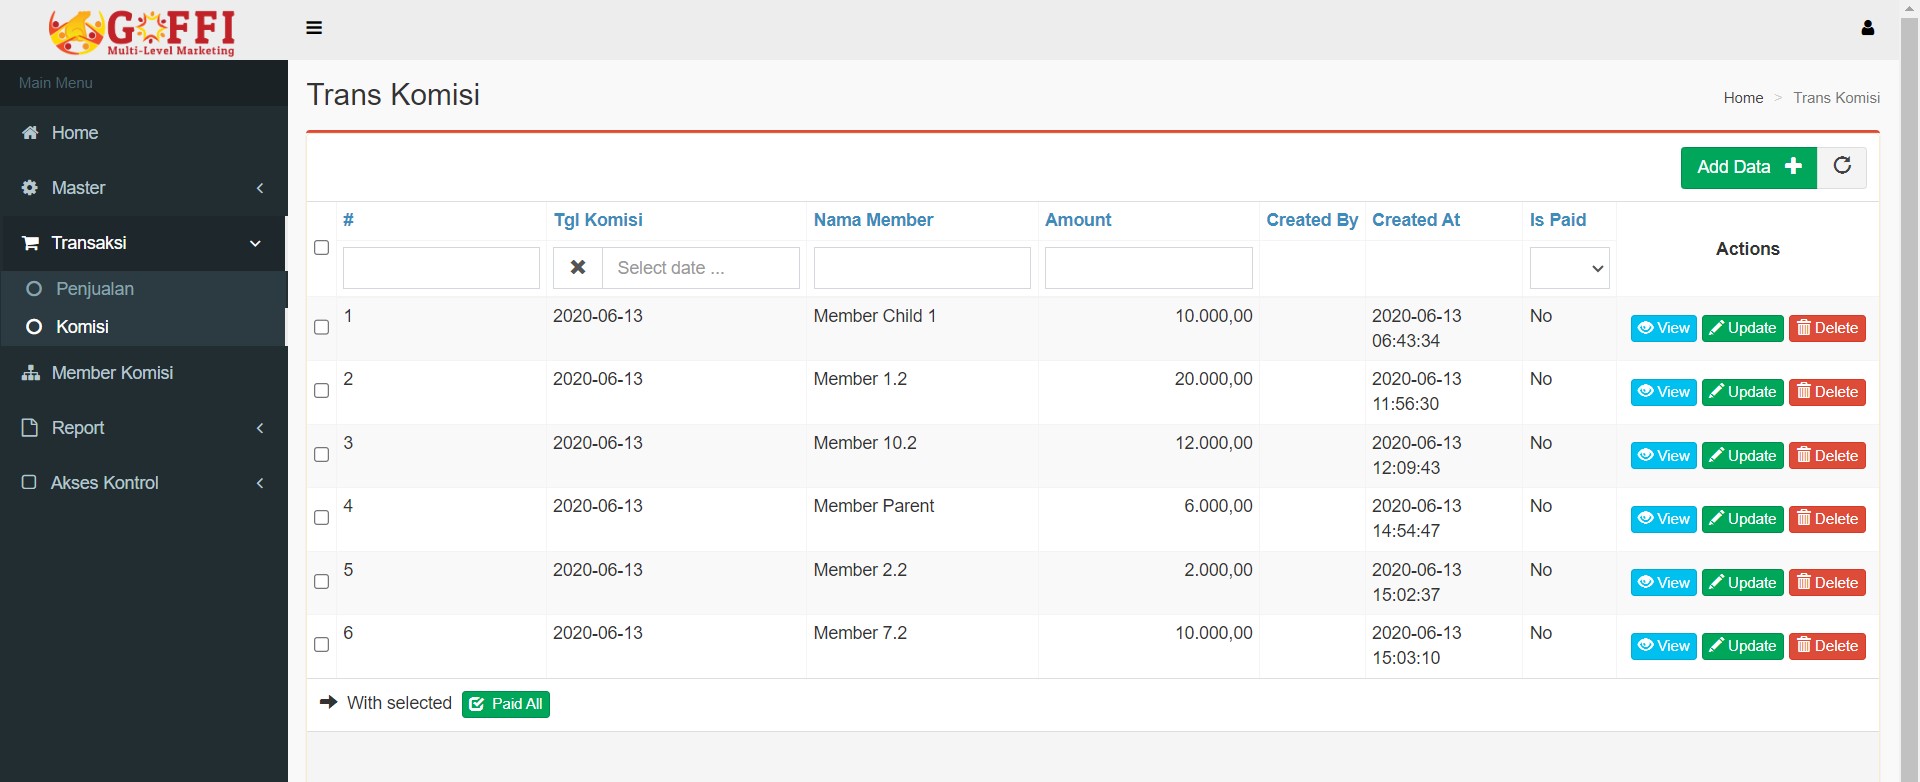Check the select-all checkbox in table header
The width and height of the screenshot is (1920, 782).
pyautogui.click(x=321, y=248)
